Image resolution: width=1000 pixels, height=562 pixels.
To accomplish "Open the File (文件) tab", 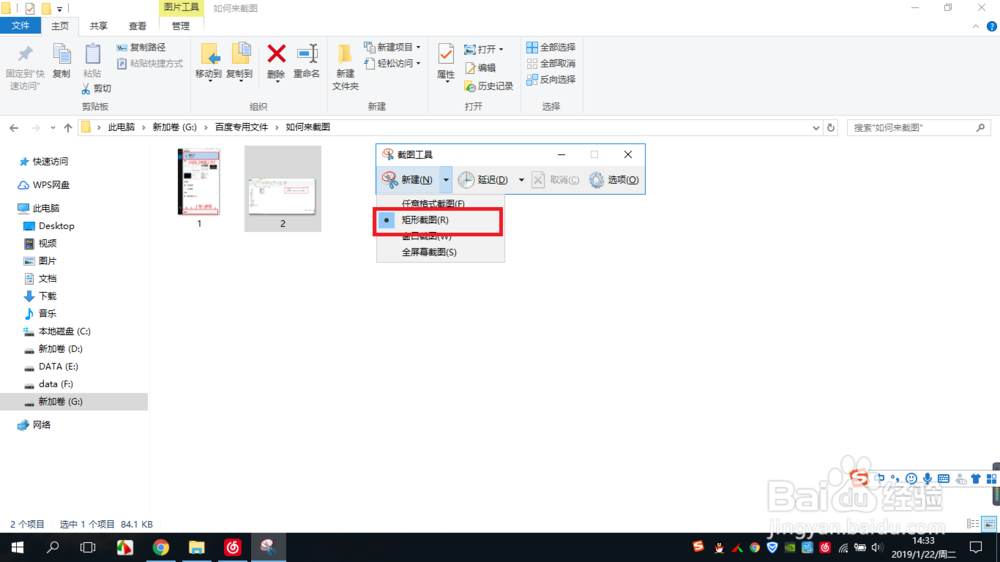I will (20, 26).
